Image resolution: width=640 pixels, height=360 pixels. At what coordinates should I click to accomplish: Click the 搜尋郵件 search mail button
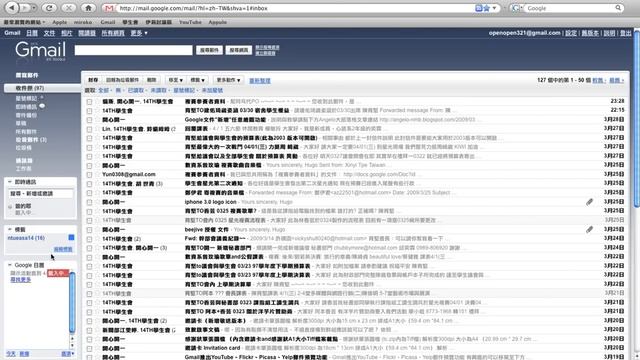(x=209, y=50)
